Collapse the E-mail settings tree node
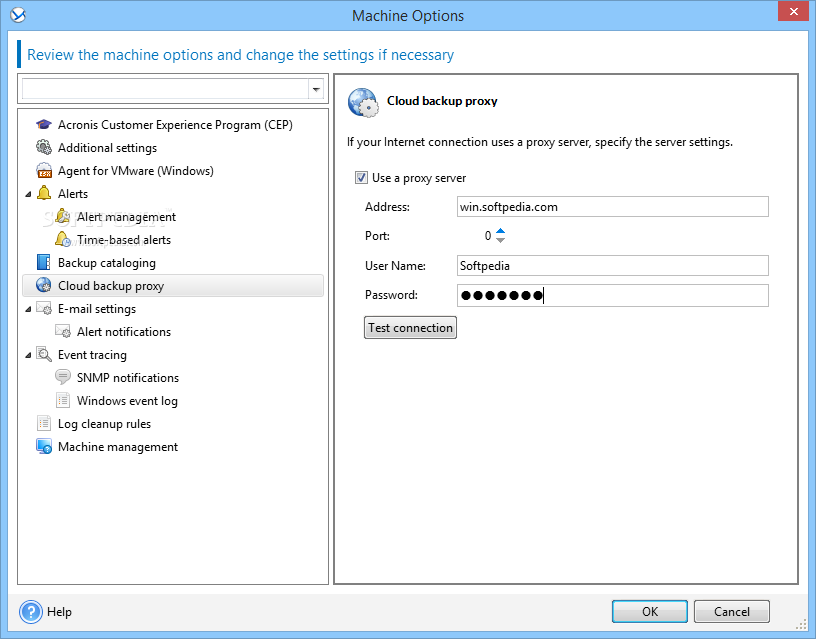Screen dimensions: 816x639 [28, 309]
